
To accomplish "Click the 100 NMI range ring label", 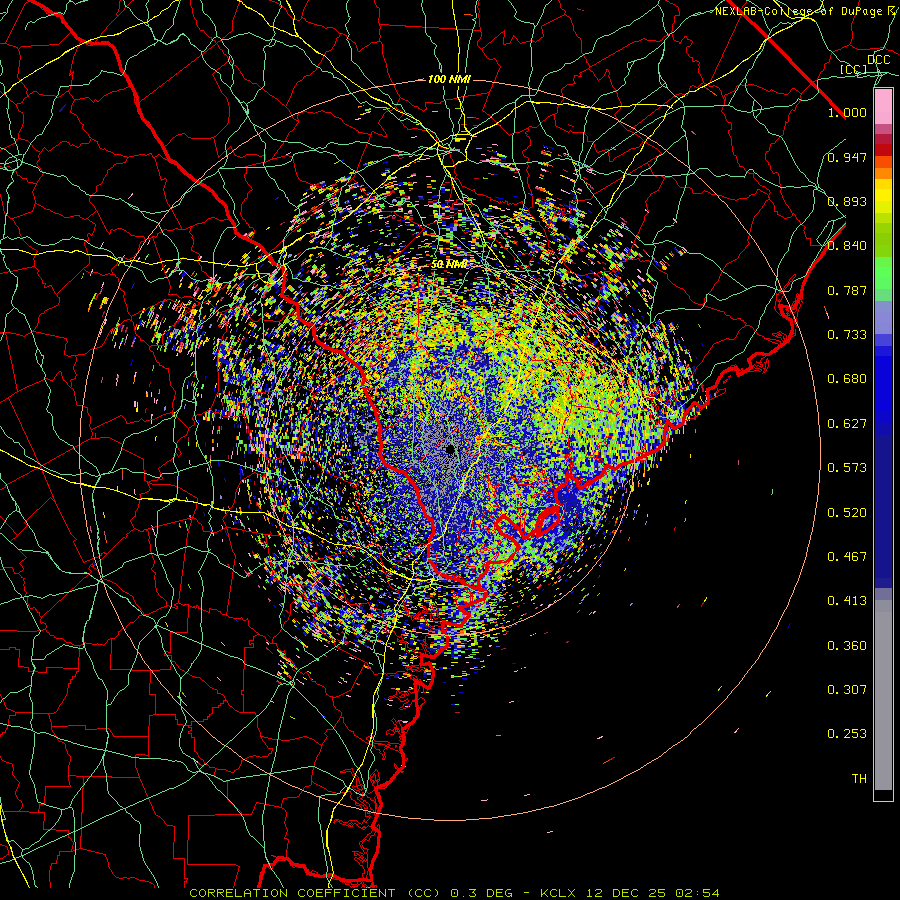I will click(449, 79).
